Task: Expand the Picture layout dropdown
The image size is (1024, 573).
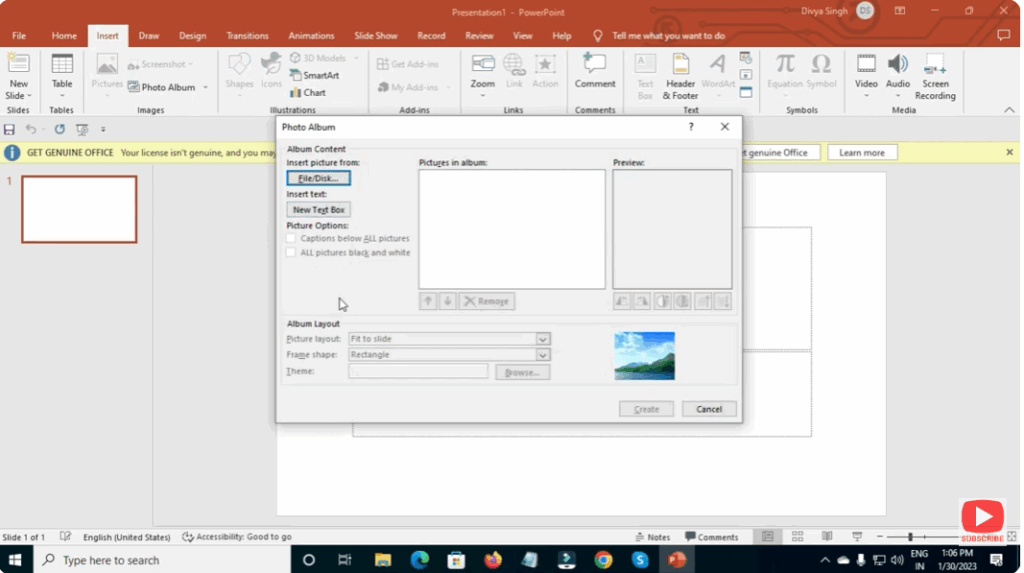Action: click(543, 339)
